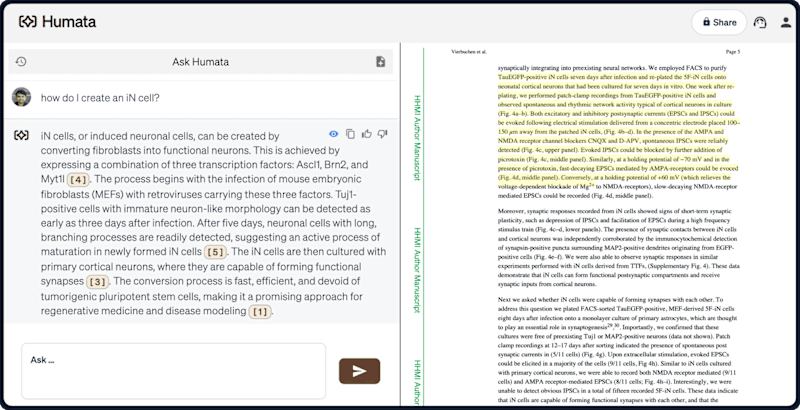Open chat history clock icon

click(x=21, y=62)
